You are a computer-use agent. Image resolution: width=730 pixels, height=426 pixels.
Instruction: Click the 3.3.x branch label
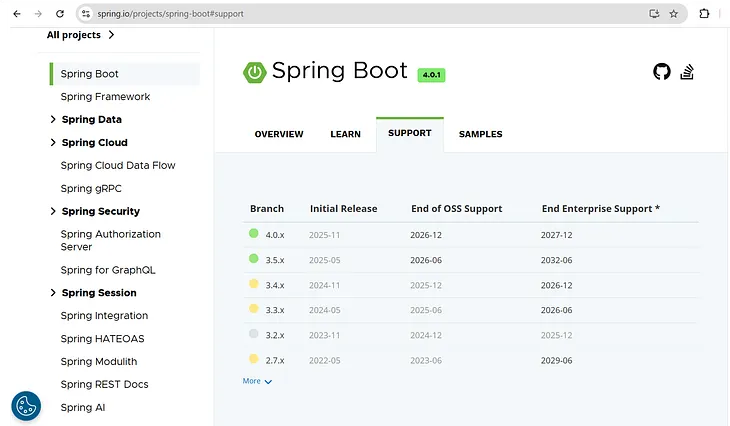coord(275,310)
